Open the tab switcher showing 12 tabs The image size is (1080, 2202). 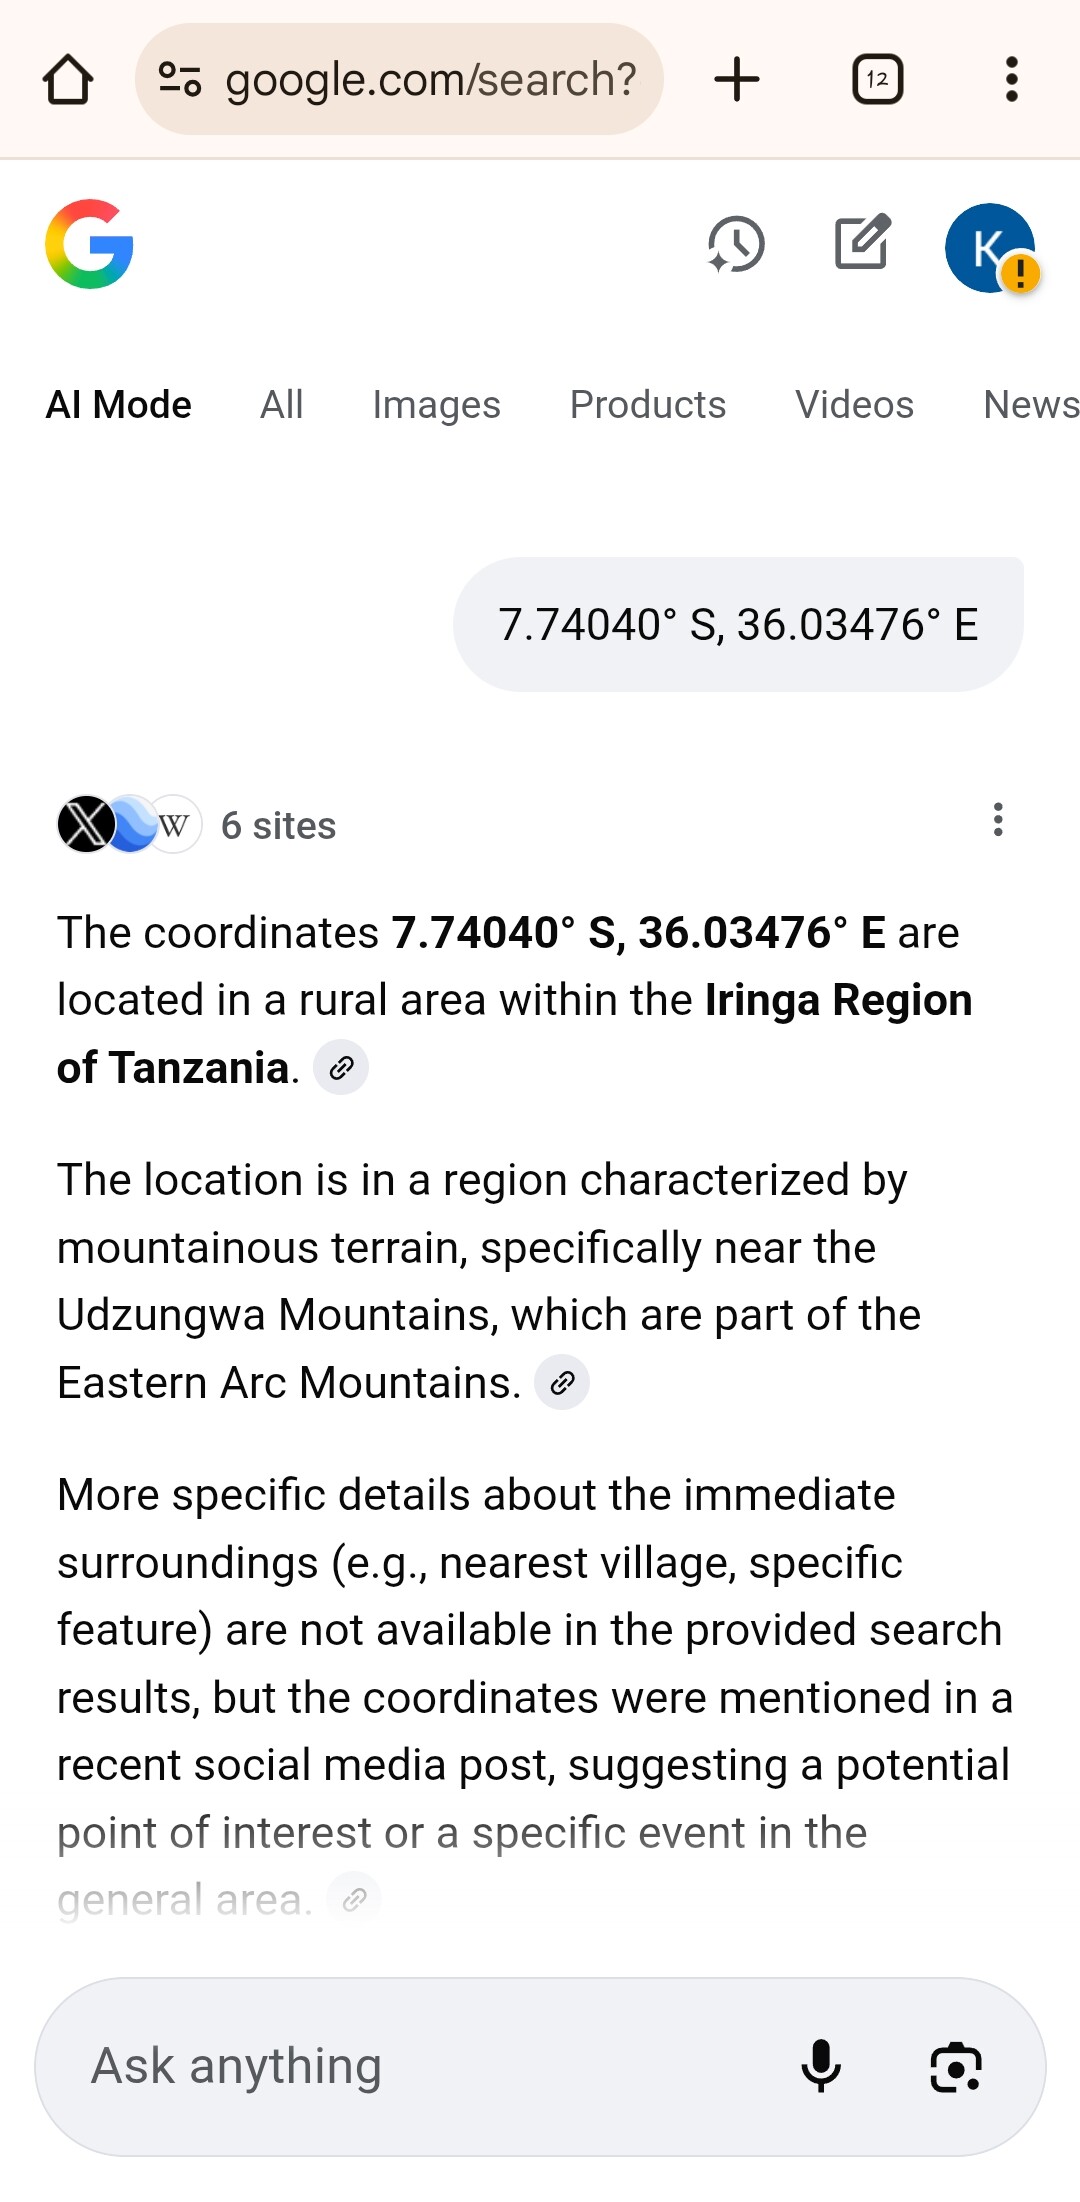[877, 79]
